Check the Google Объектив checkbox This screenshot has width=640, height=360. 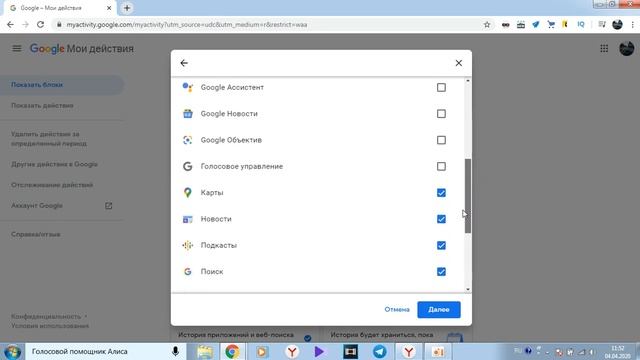tap(441, 140)
